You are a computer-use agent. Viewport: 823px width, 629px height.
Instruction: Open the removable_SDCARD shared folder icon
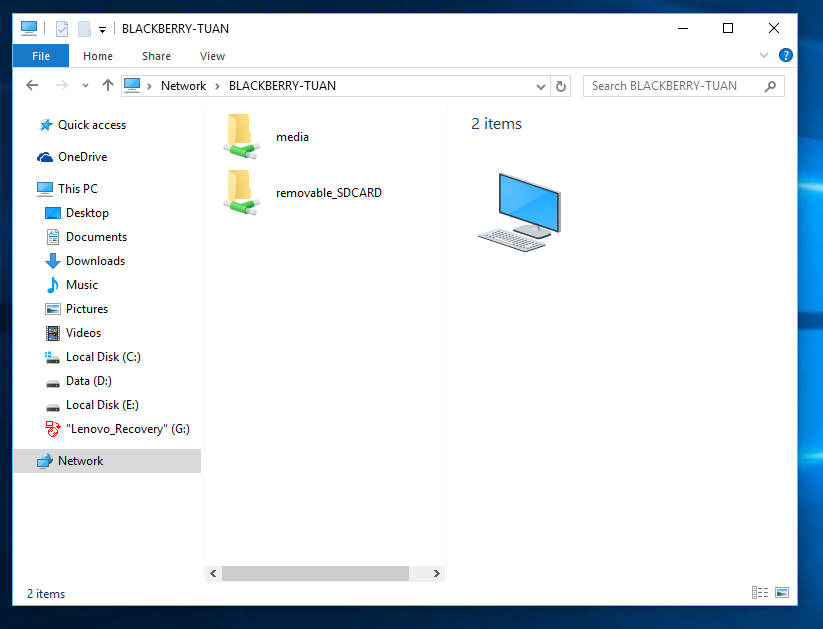click(x=240, y=193)
